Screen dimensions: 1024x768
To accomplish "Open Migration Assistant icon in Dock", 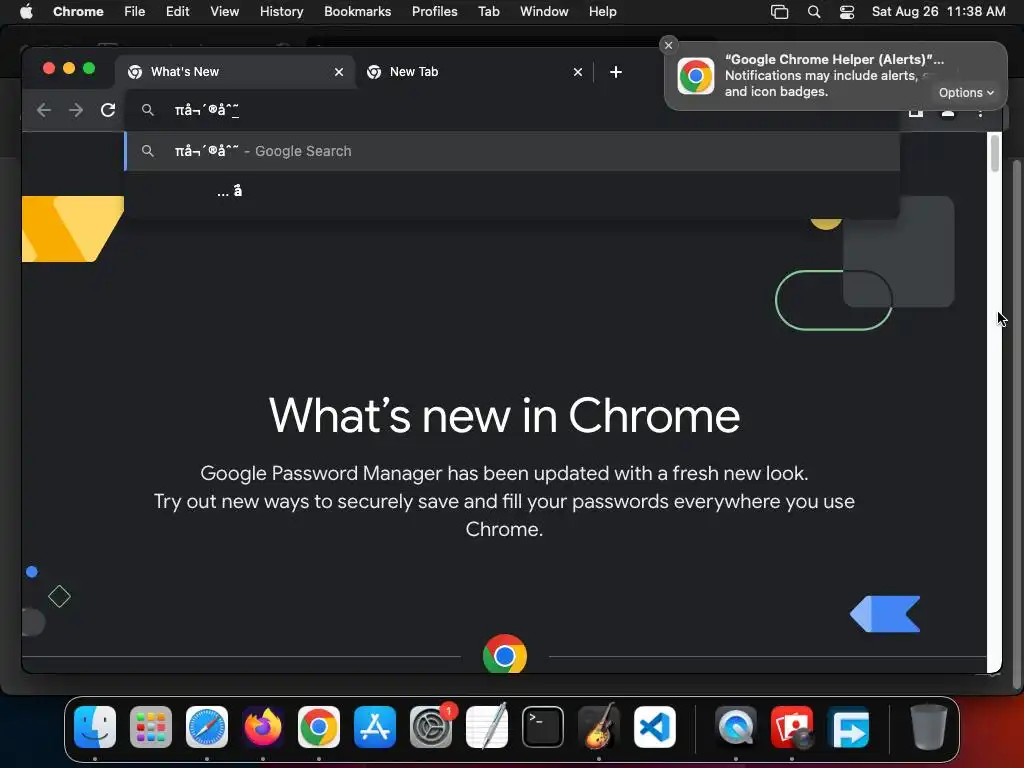I will pos(848,727).
